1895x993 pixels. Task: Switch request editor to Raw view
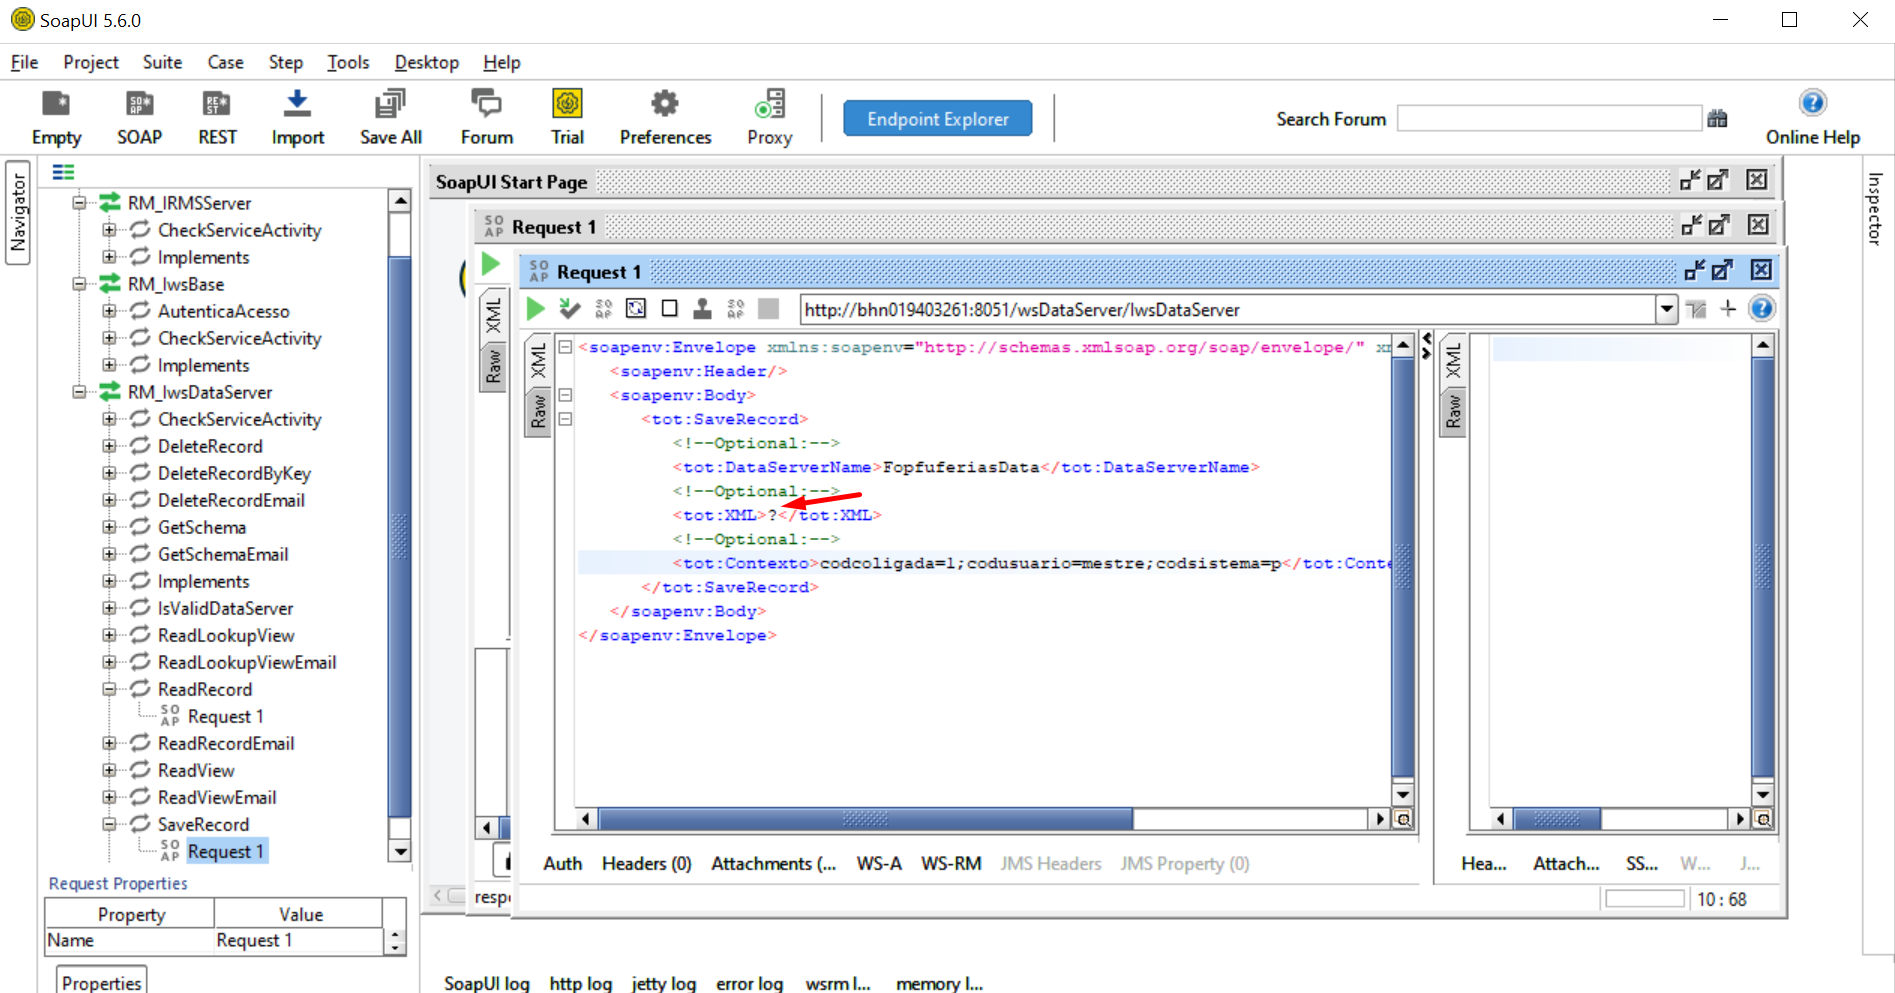pos(538,413)
